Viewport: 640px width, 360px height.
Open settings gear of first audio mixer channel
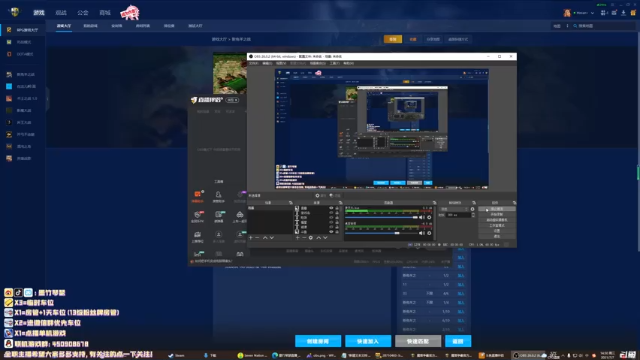click(x=429, y=218)
